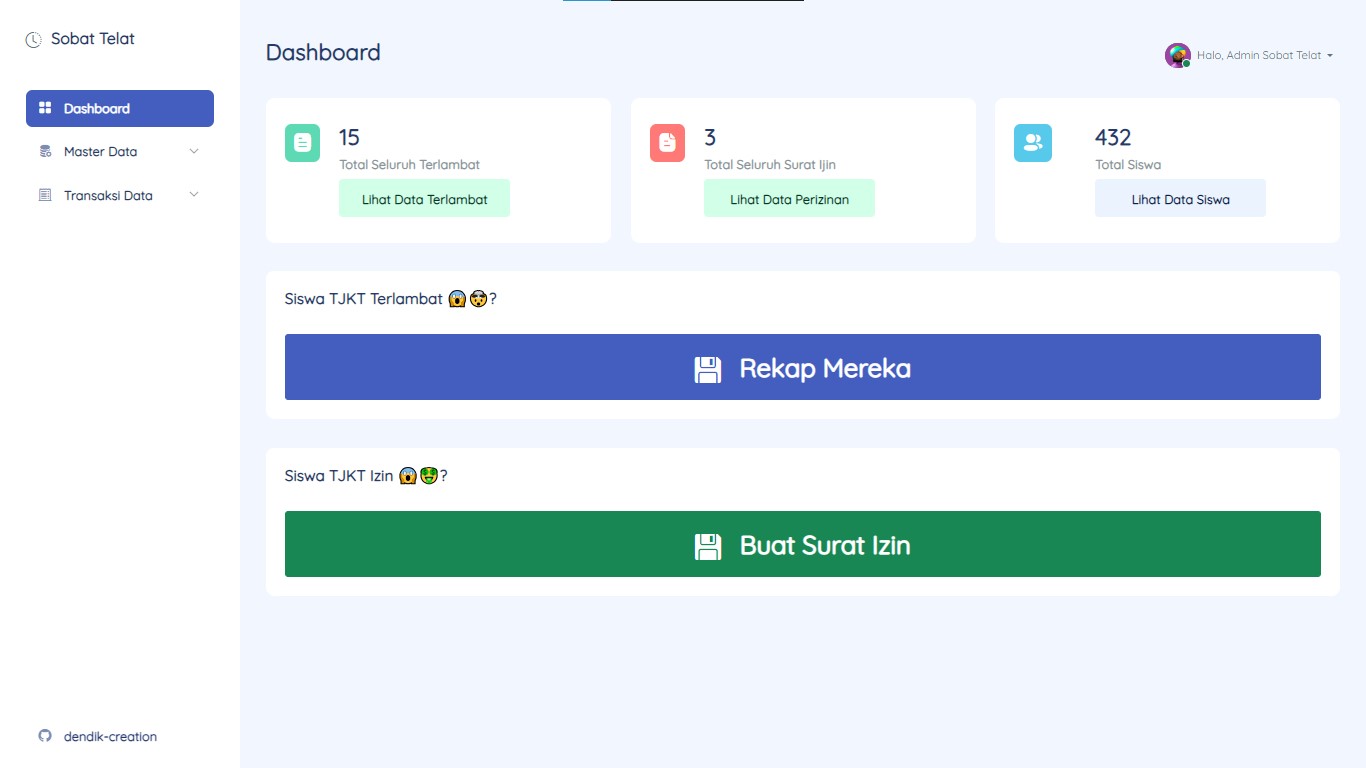Click the blue users icon for Total Siswa
This screenshot has width=1366, height=768.
1032,143
